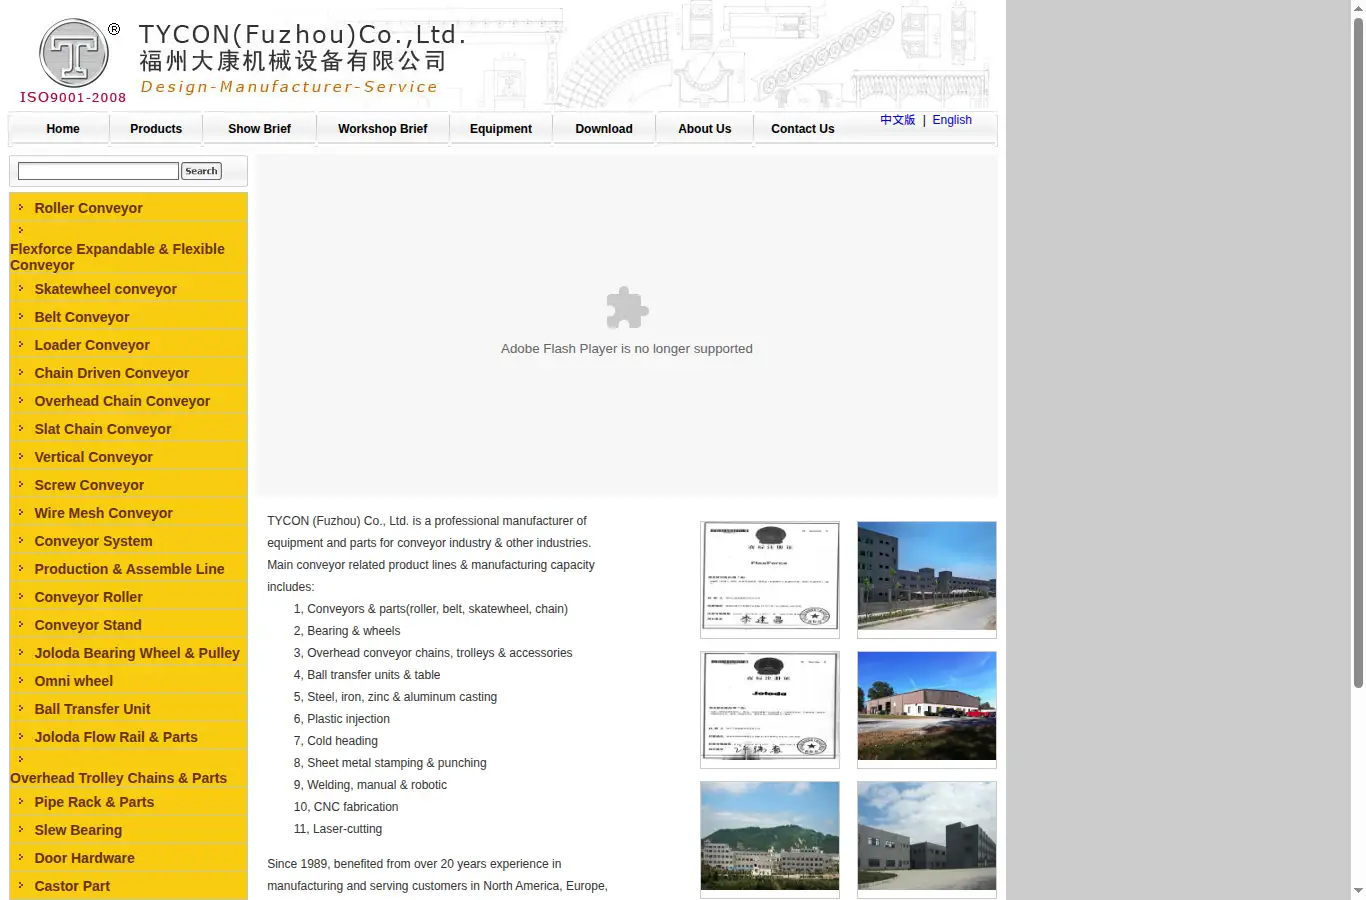The image size is (1366, 900).
Task: Open Flexforce Expandable & Flexible Conveyor category
Action: point(117,257)
